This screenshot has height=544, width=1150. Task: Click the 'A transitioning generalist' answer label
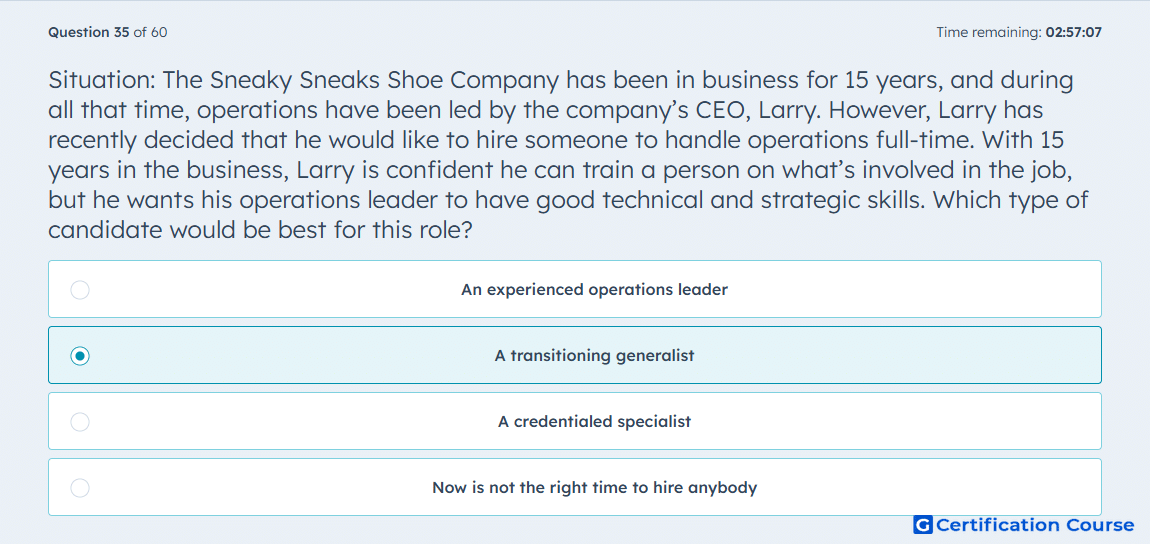(x=594, y=356)
